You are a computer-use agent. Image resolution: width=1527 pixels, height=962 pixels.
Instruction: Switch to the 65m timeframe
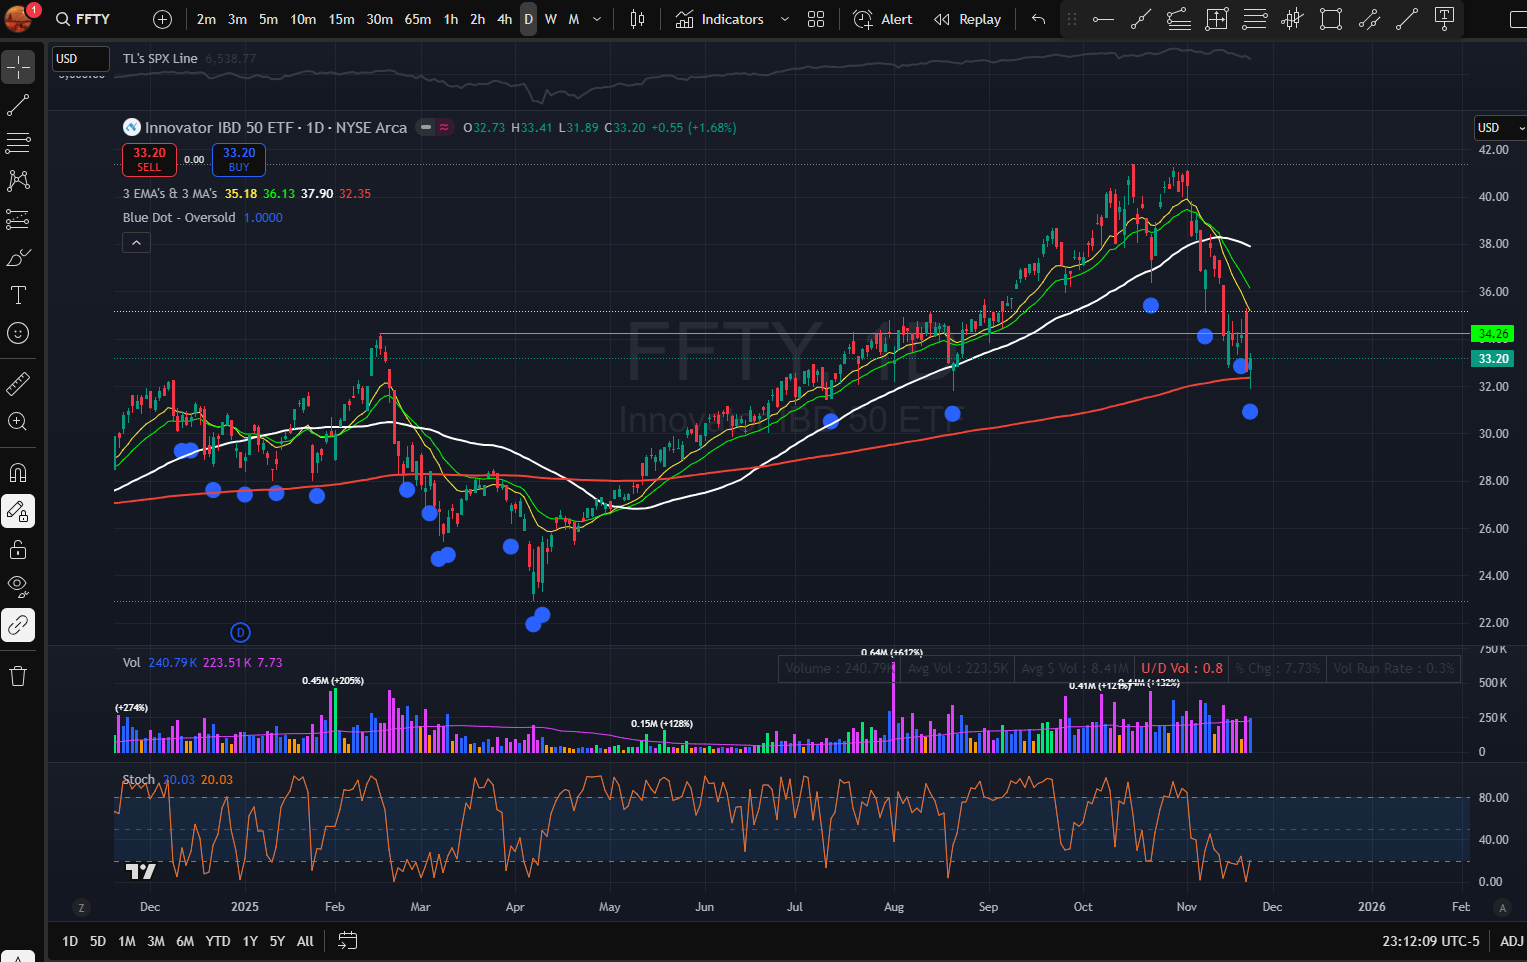[418, 19]
